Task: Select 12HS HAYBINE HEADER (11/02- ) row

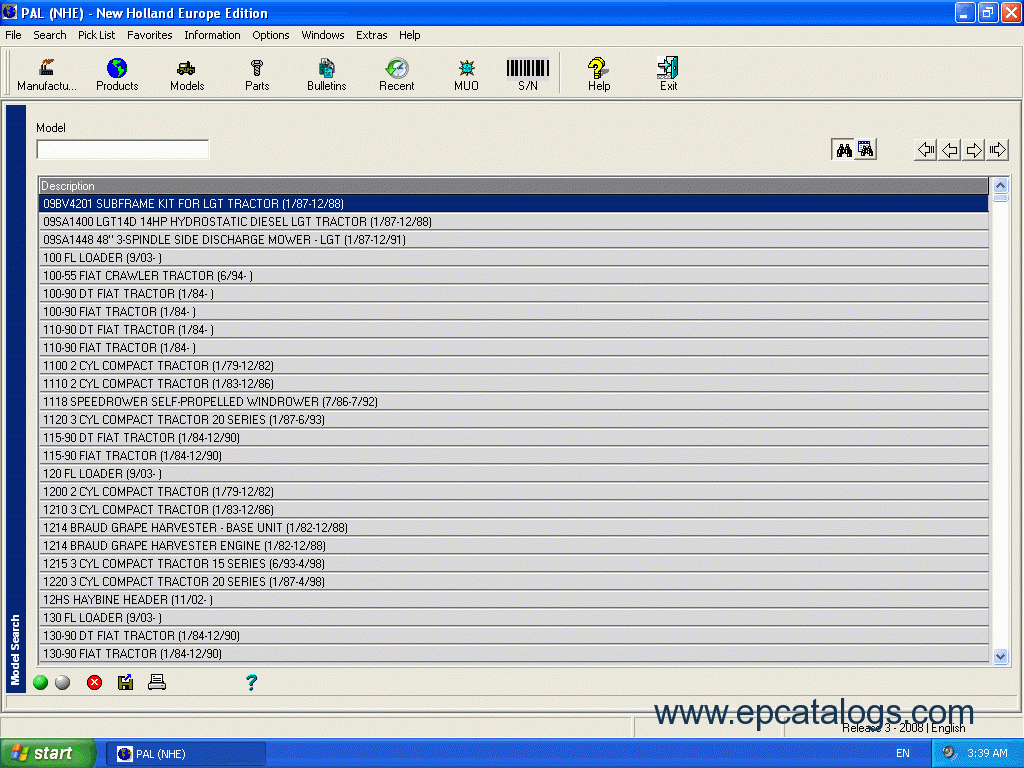Action: click(513, 600)
